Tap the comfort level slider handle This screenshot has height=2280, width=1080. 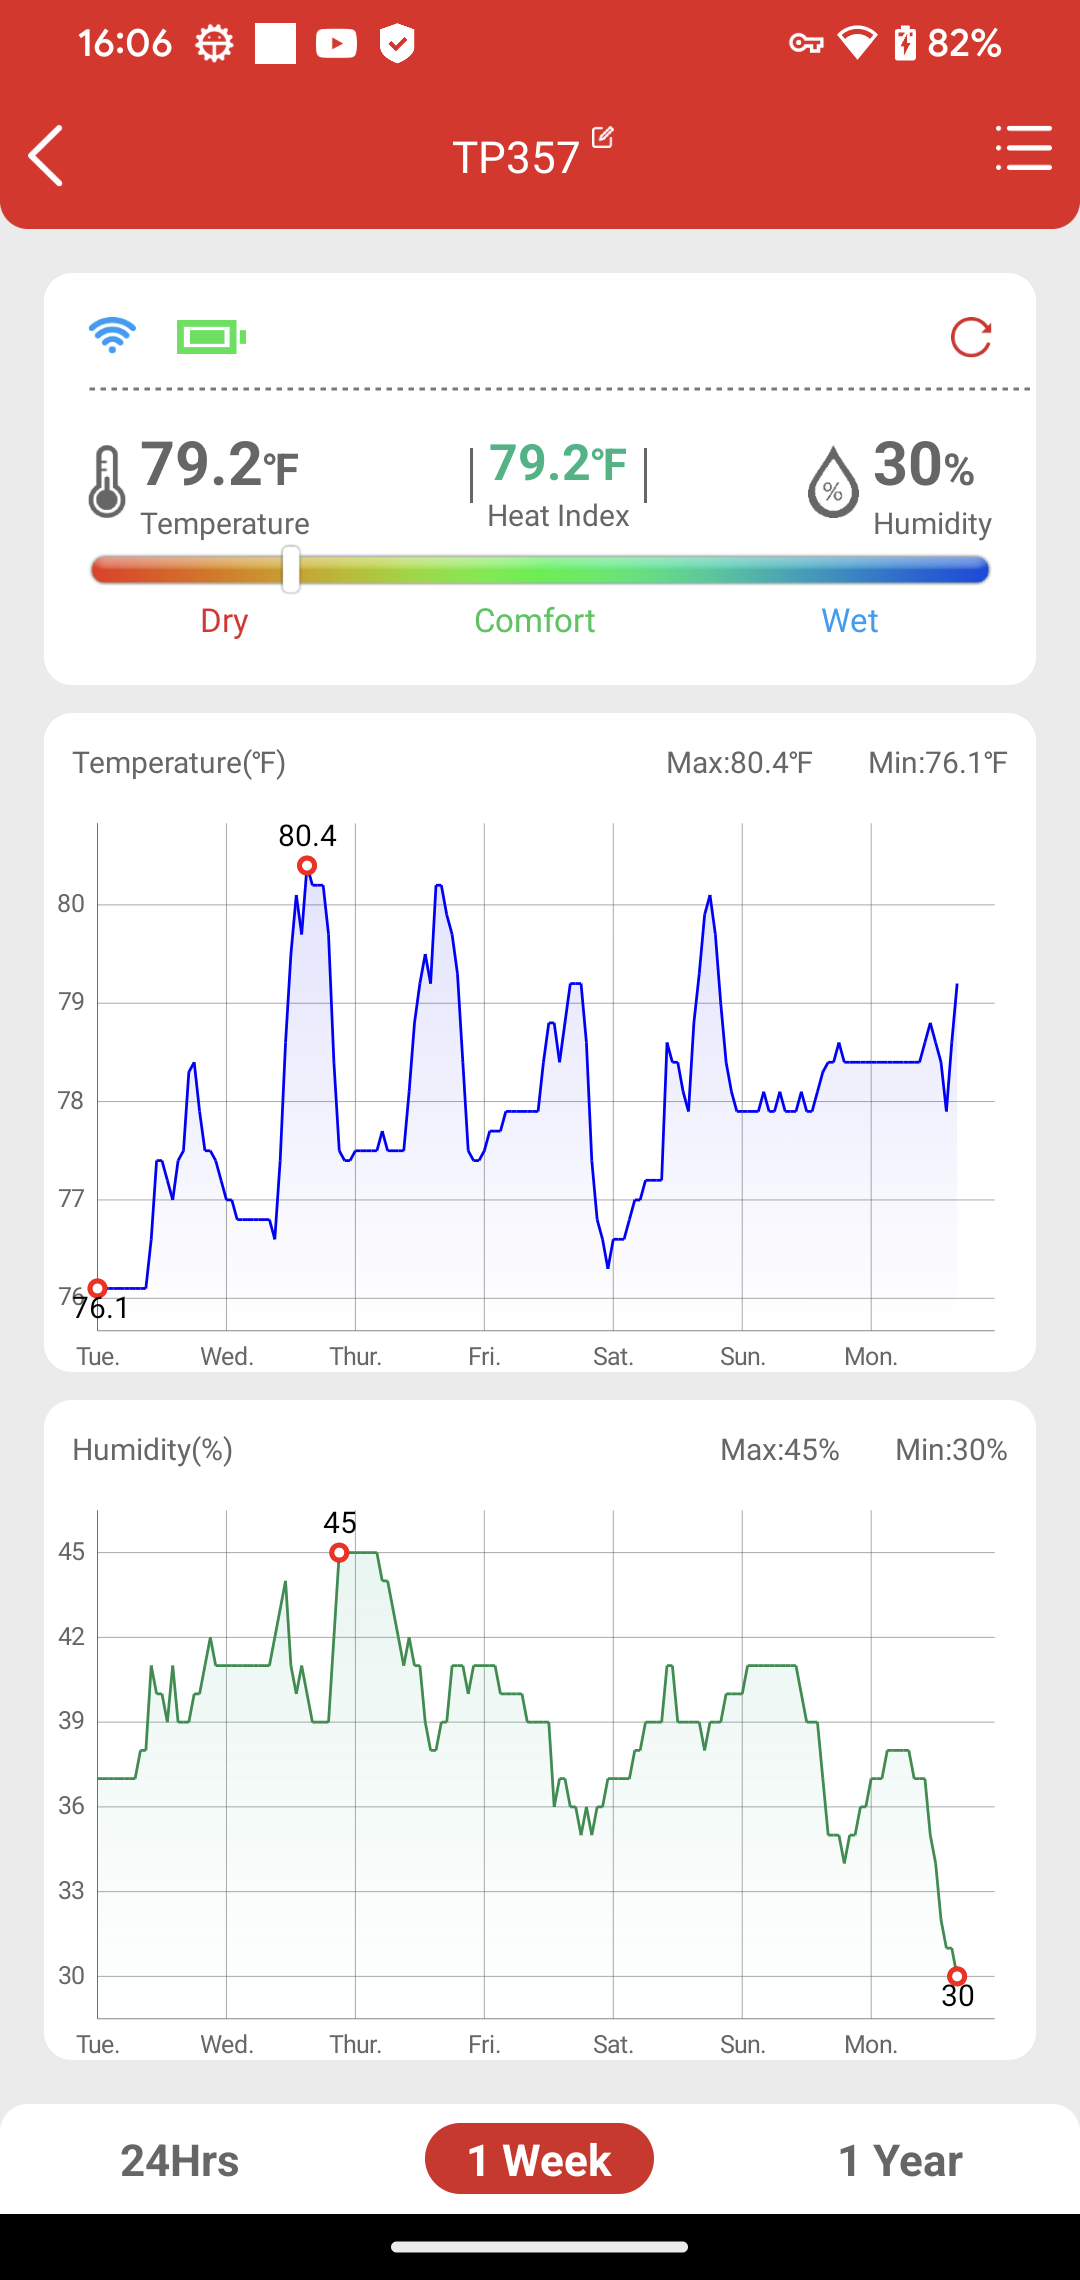[x=291, y=570]
